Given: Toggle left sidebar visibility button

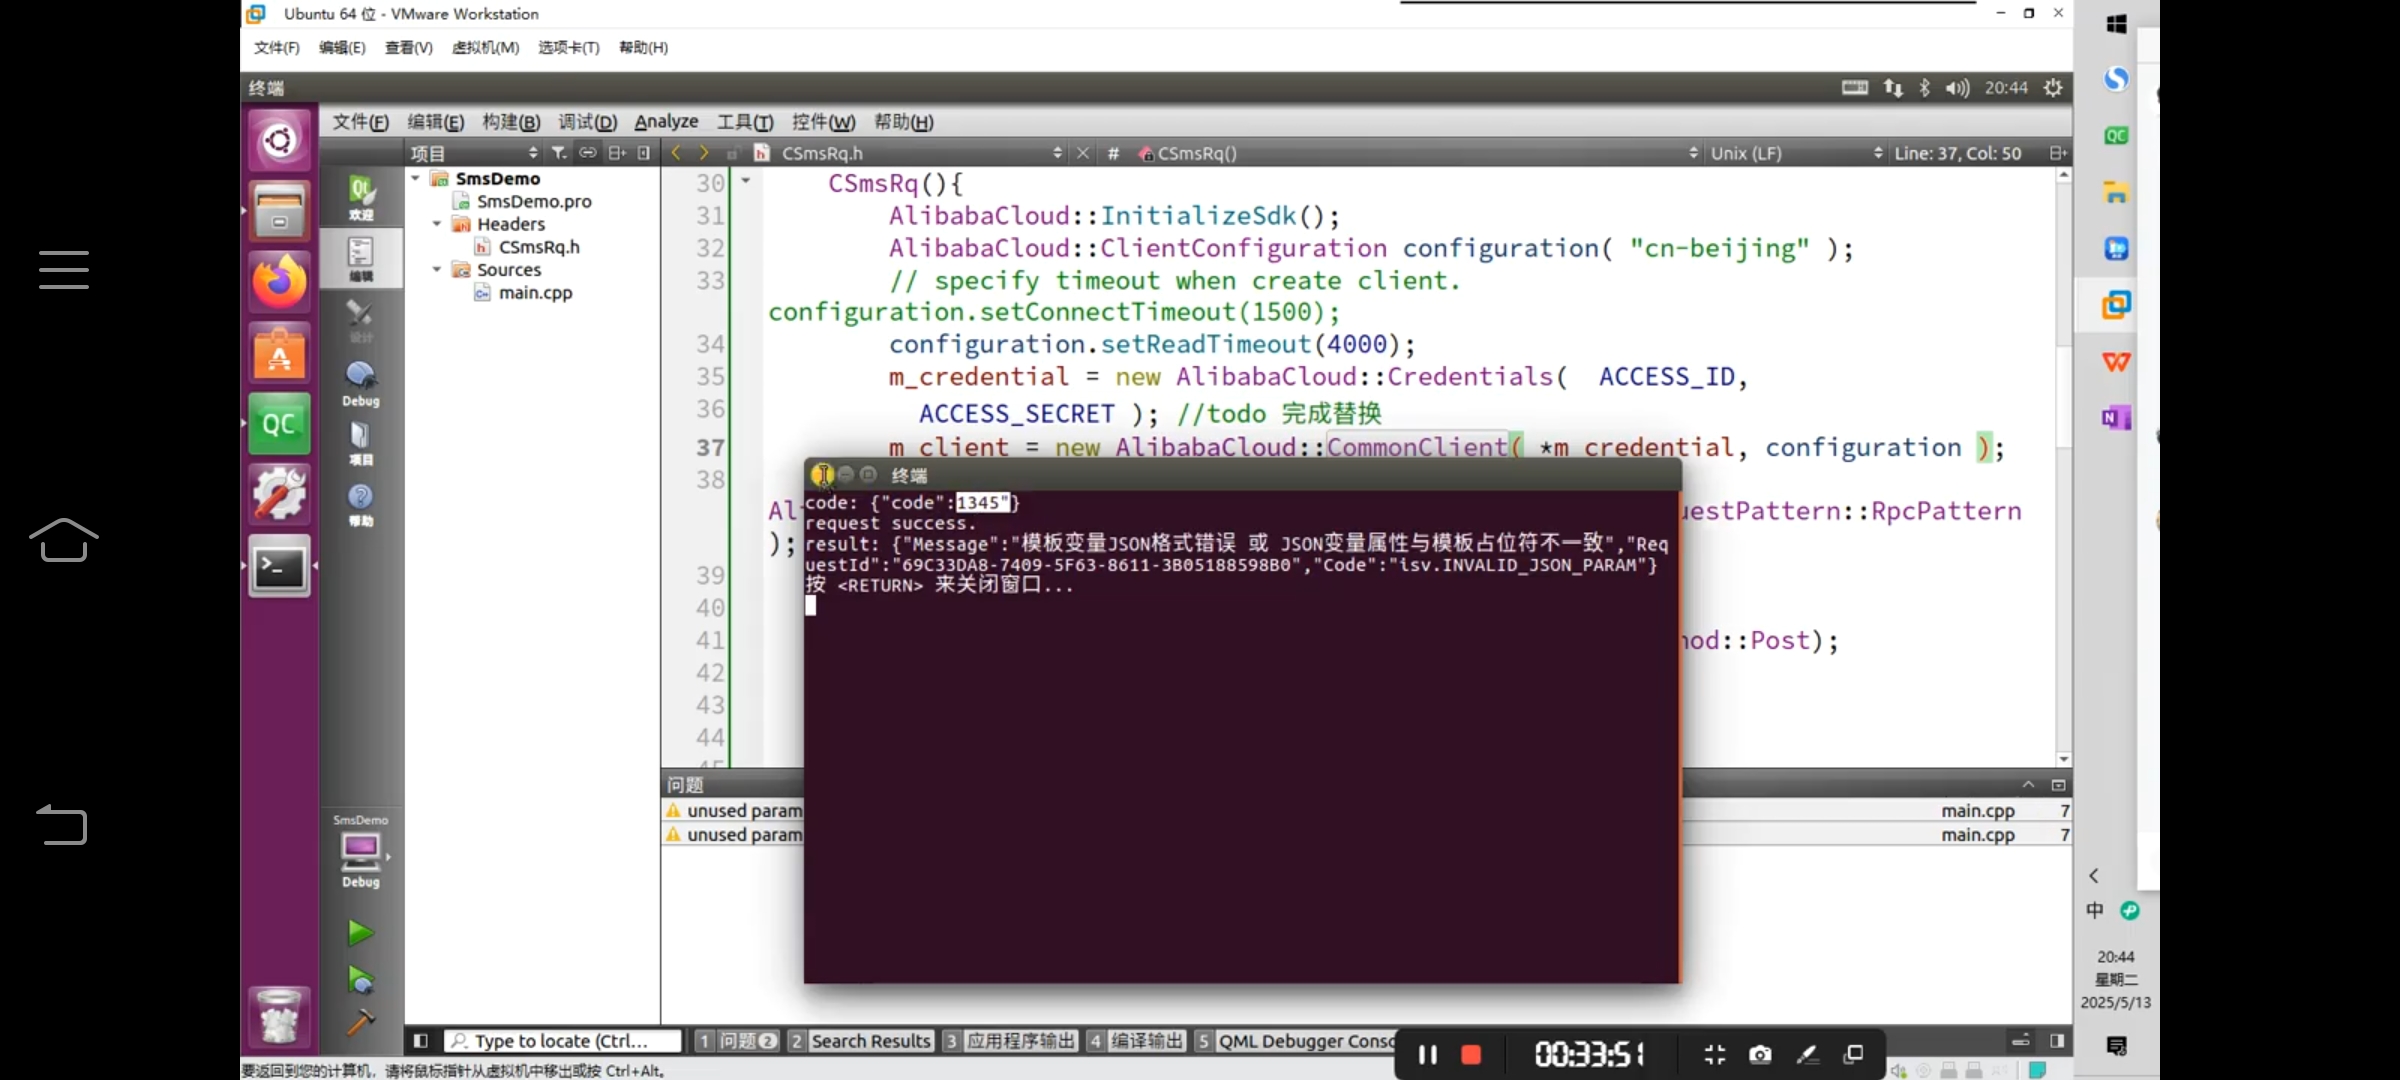Looking at the screenshot, I should click(x=421, y=1041).
